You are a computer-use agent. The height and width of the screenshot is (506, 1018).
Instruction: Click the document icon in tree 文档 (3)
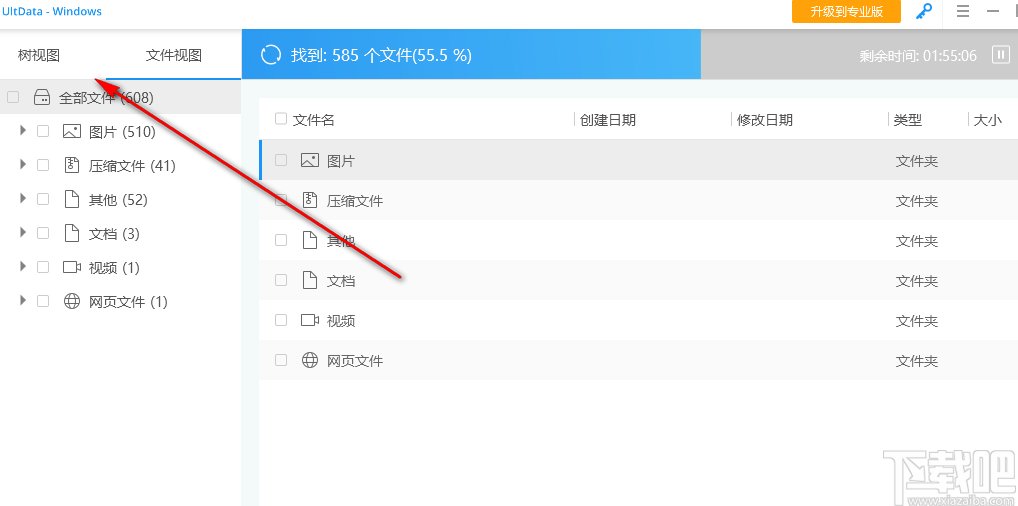tap(71, 233)
